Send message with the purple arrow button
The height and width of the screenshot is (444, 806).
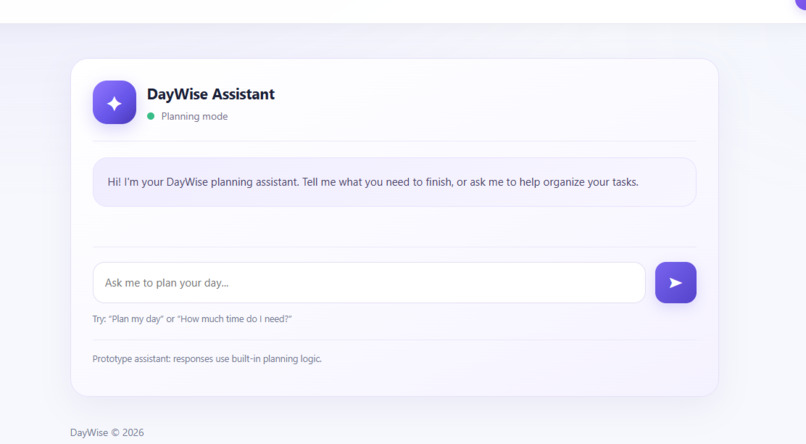click(x=675, y=283)
